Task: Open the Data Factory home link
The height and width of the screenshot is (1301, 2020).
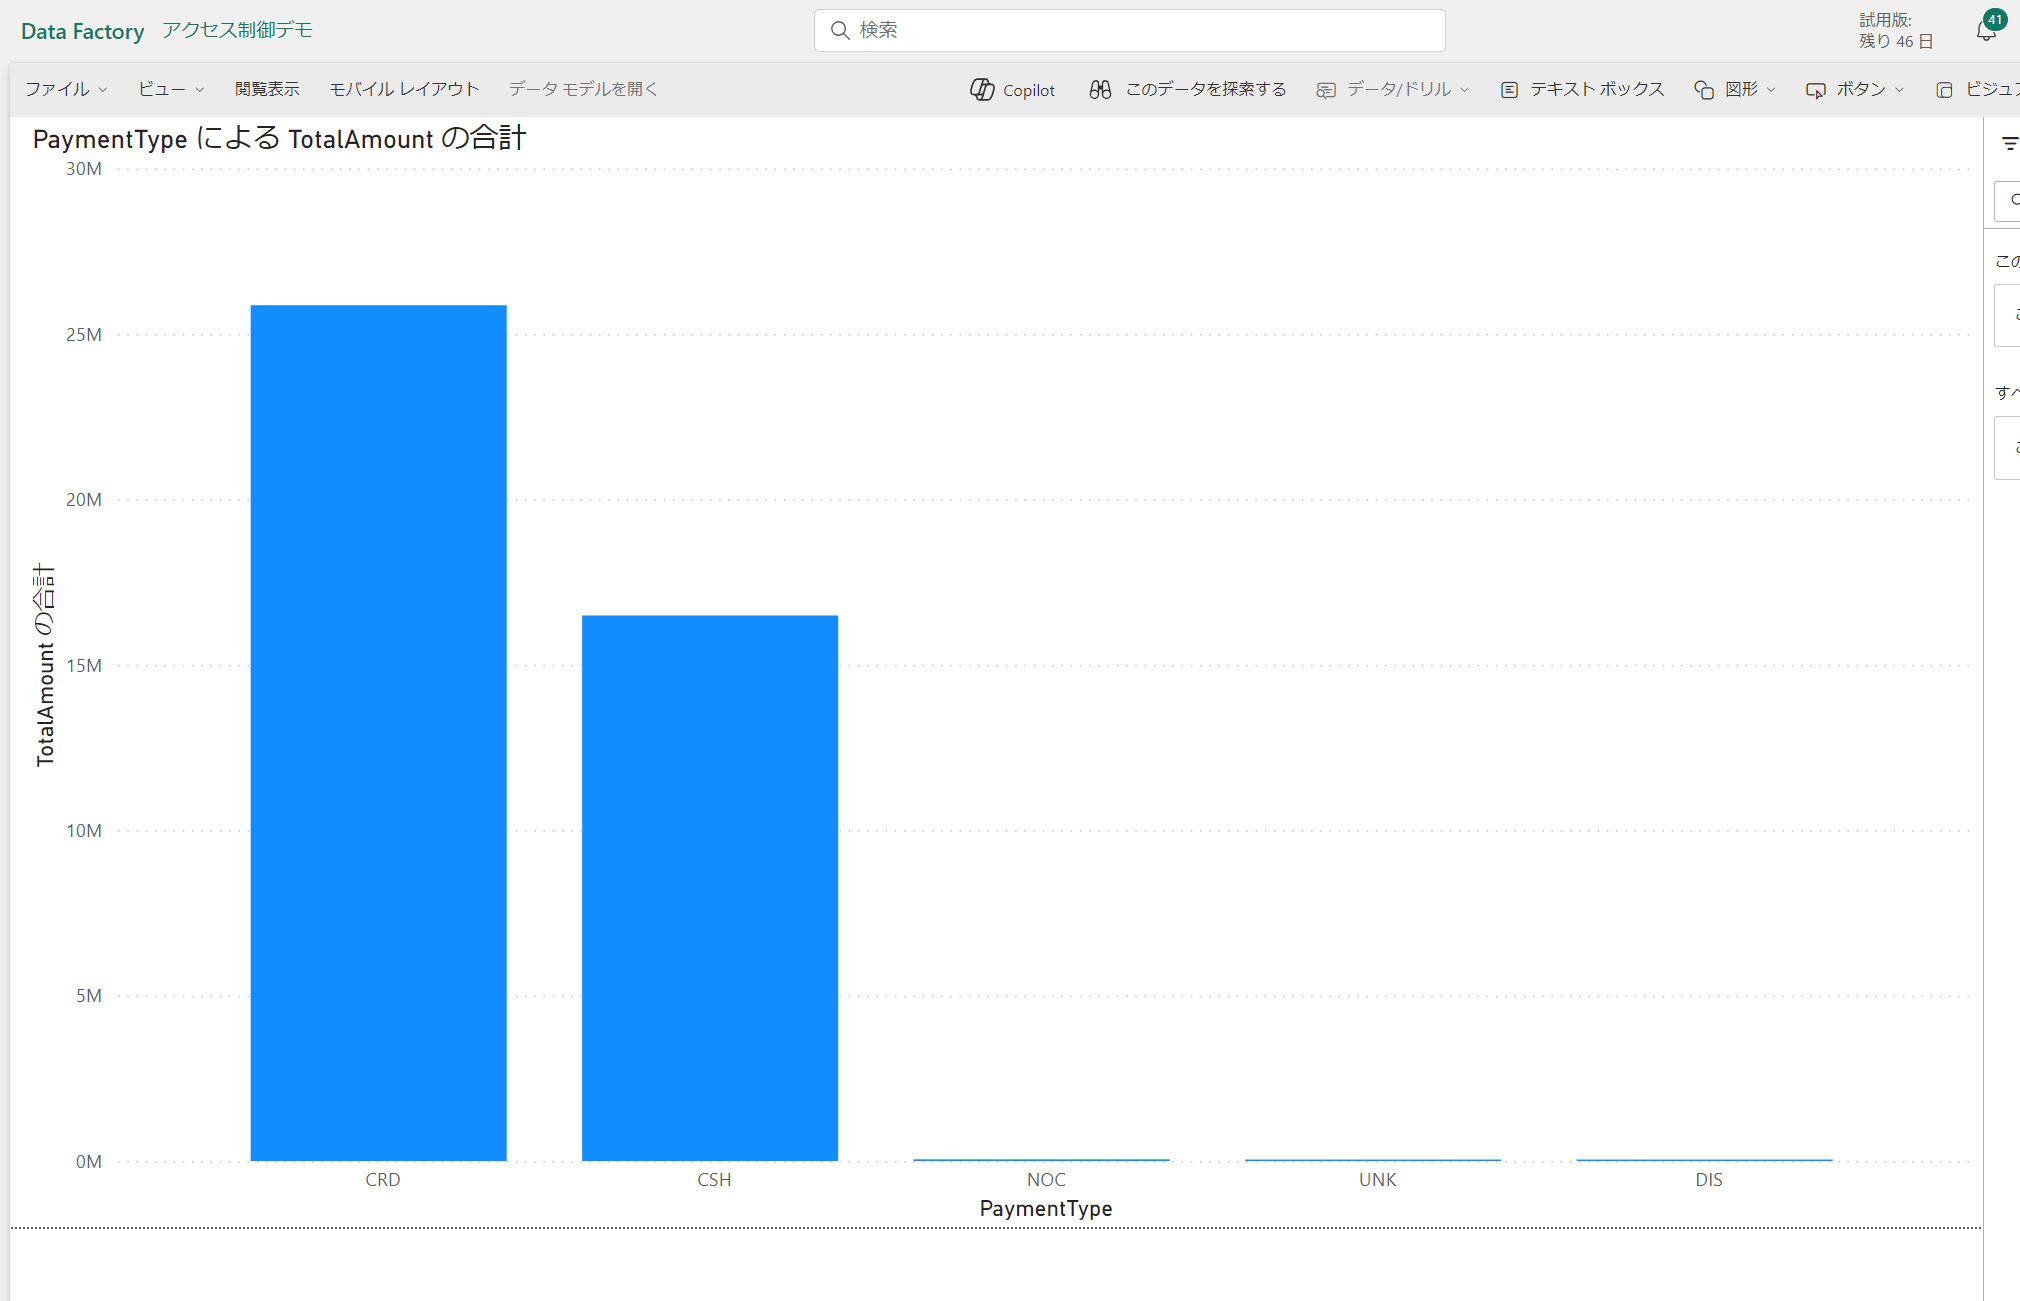Action: [82, 31]
